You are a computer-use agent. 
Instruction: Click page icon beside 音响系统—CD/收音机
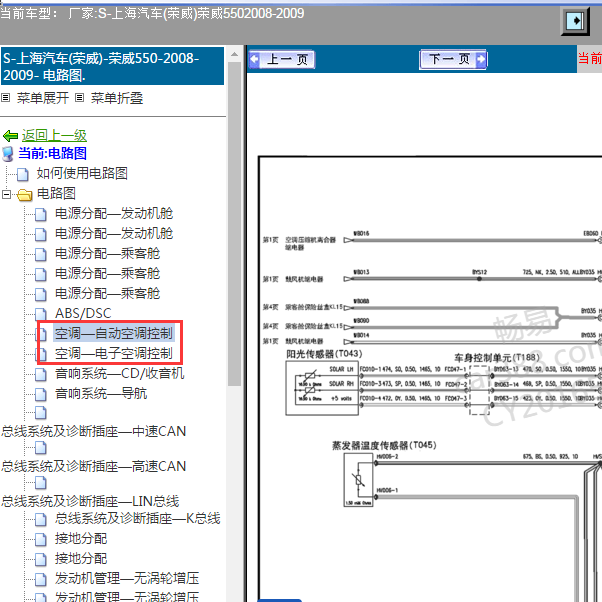pos(41,374)
